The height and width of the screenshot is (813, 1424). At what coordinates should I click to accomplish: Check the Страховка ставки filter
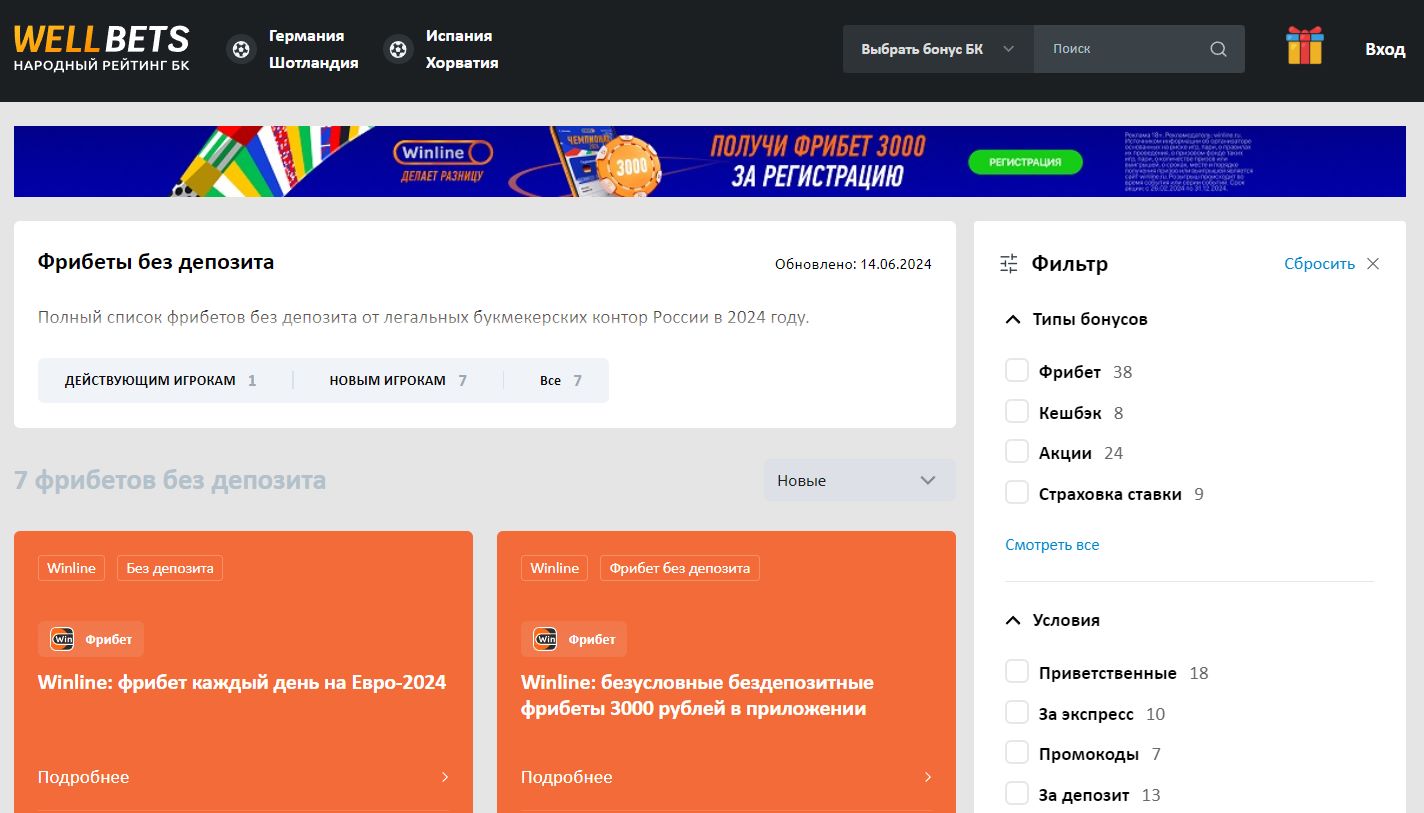(x=1017, y=493)
